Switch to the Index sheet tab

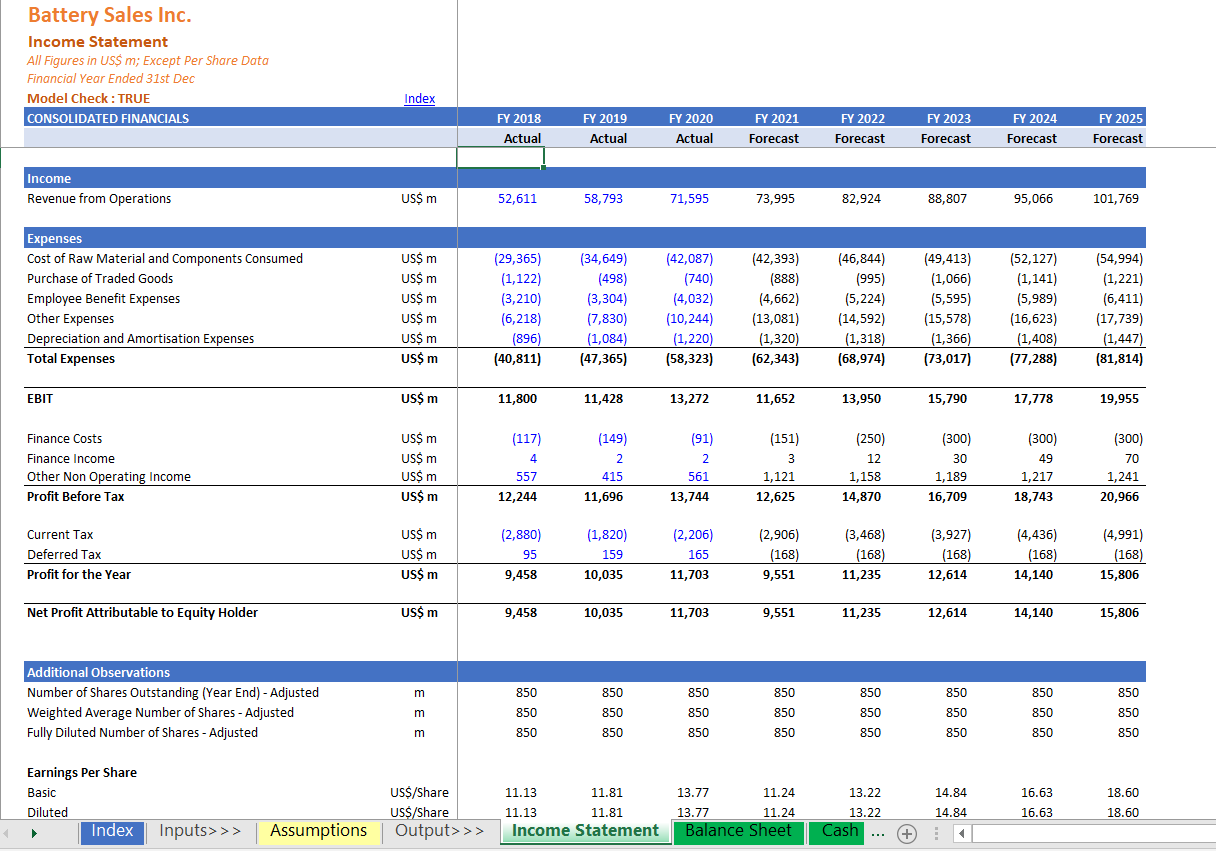tap(112, 831)
